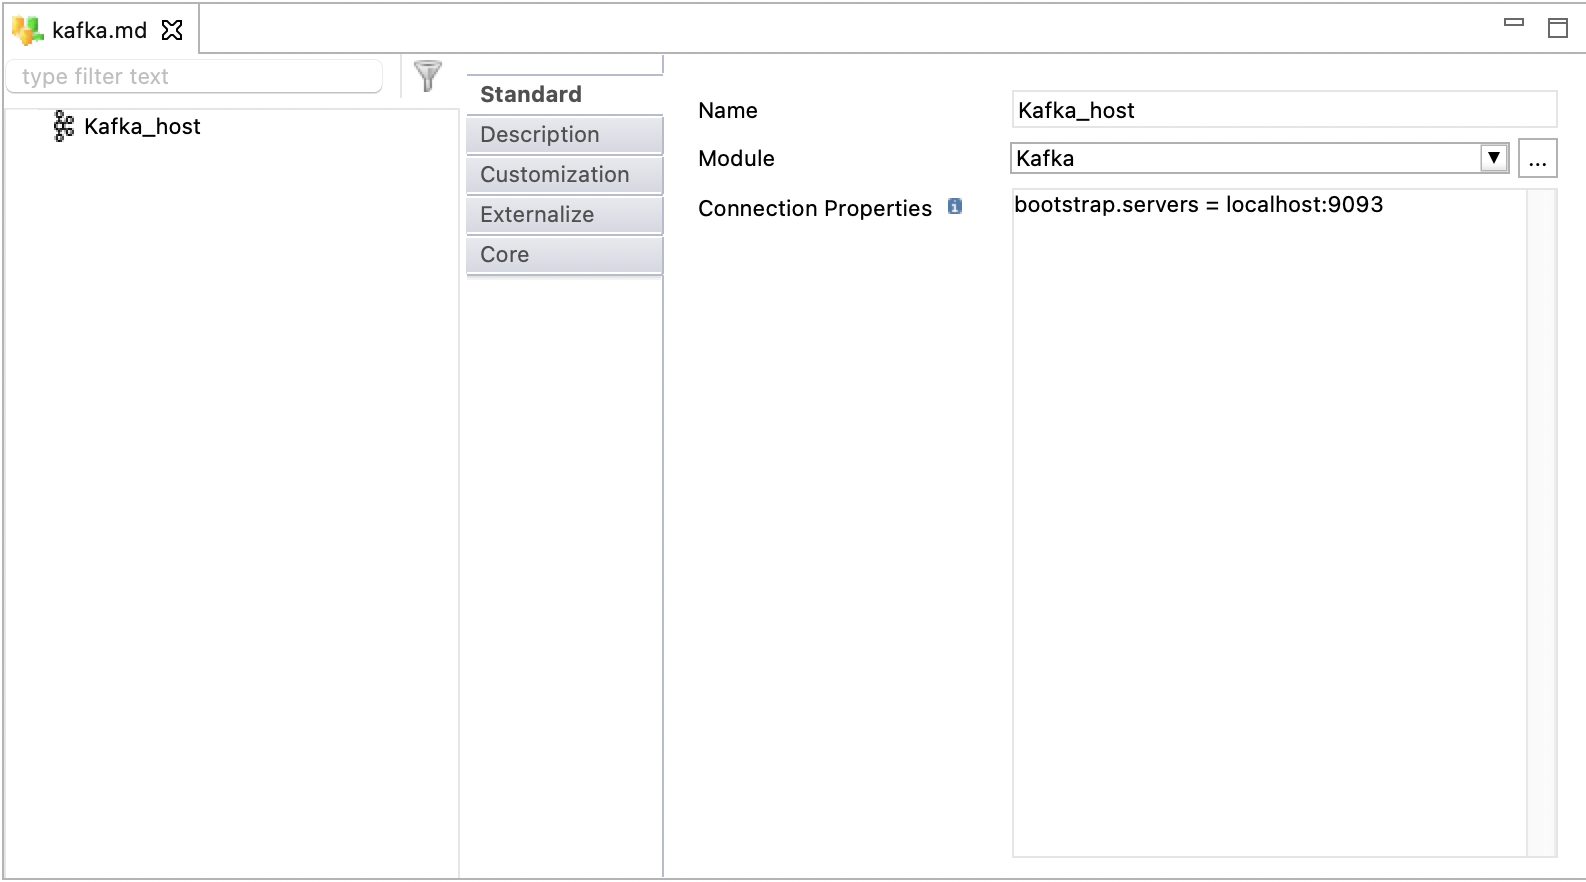Click the Connection Properties info icon
Viewport: 1586px width, 882px height.
pyautogui.click(x=955, y=207)
